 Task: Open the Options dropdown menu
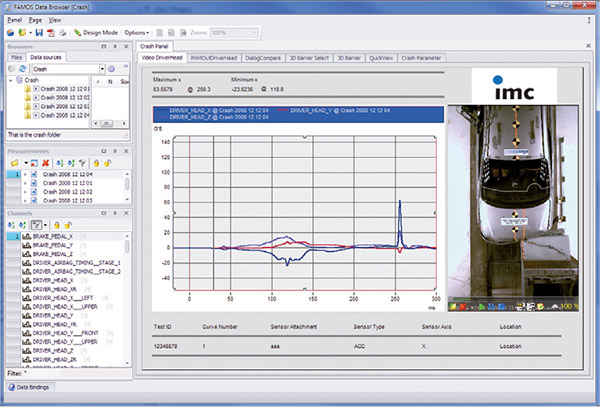pyautogui.click(x=138, y=32)
